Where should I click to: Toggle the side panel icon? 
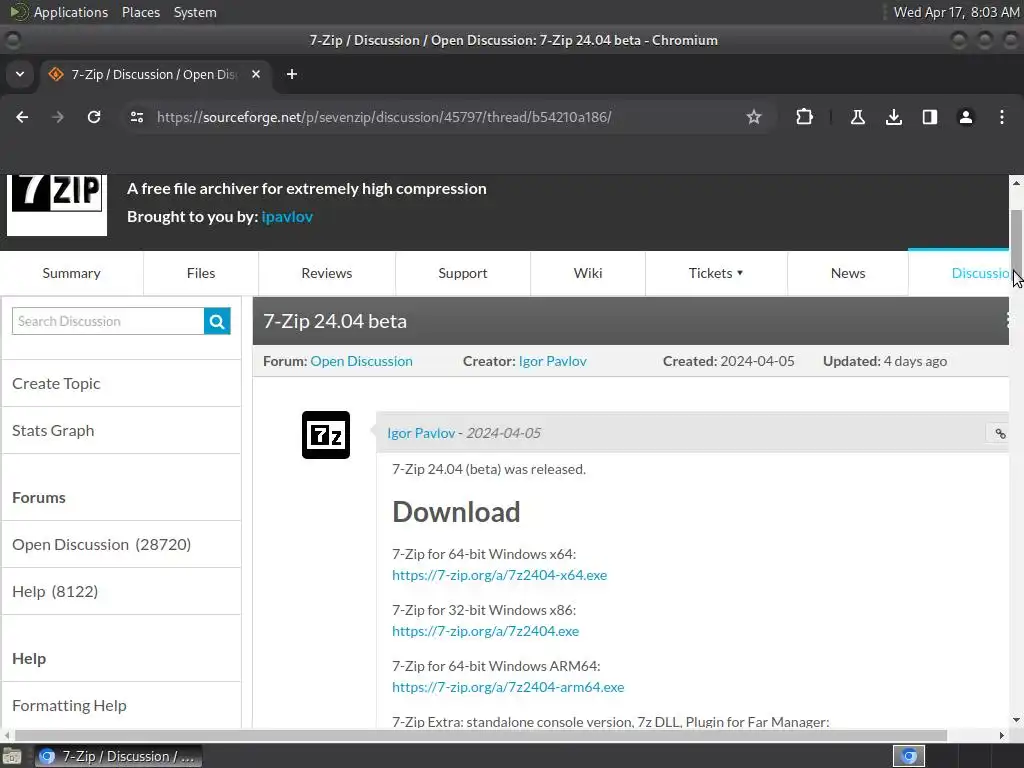[930, 117]
